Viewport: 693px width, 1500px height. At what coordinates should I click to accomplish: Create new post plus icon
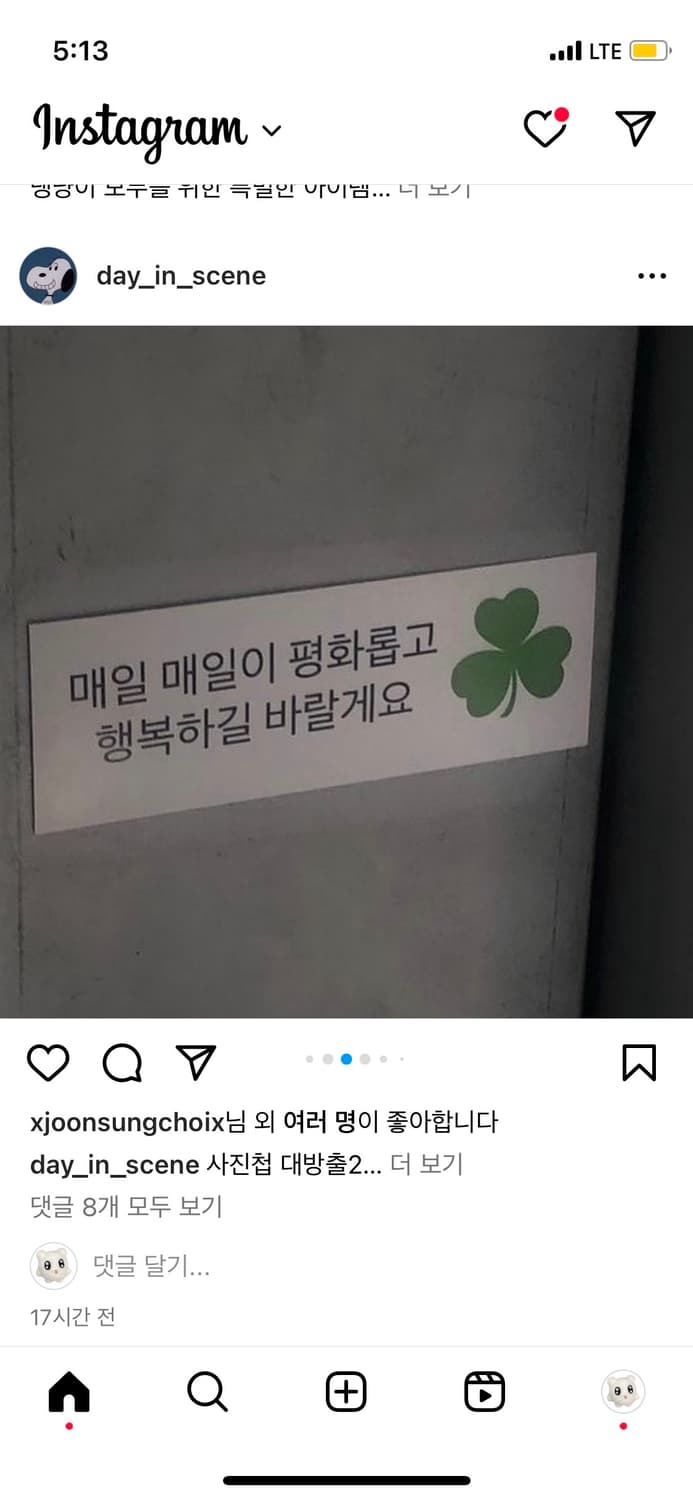pyautogui.click(x=346, y=1392)
